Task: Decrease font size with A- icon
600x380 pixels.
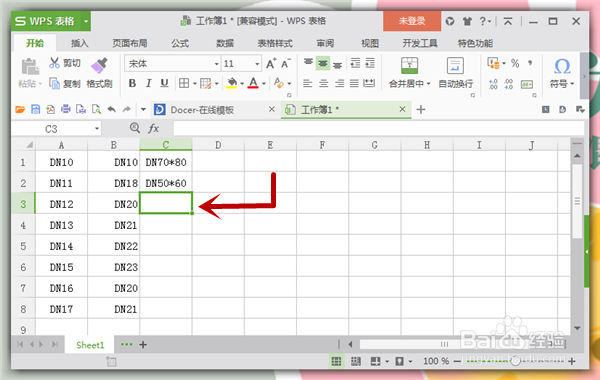Action: pos(286,64)
